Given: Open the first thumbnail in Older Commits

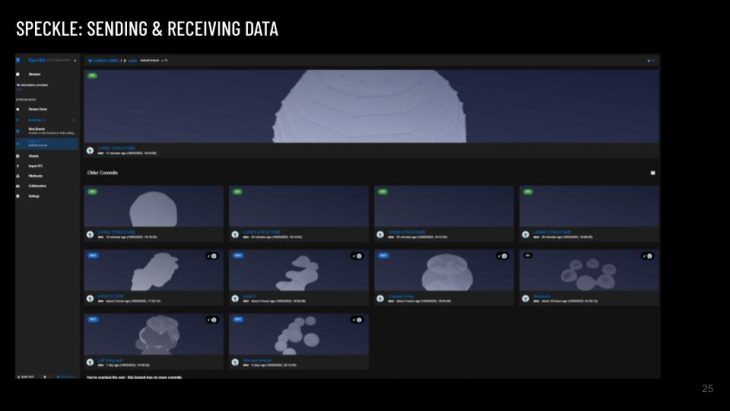Looking at the screenshot, I should pyautogui.click(x=153, y=206).
